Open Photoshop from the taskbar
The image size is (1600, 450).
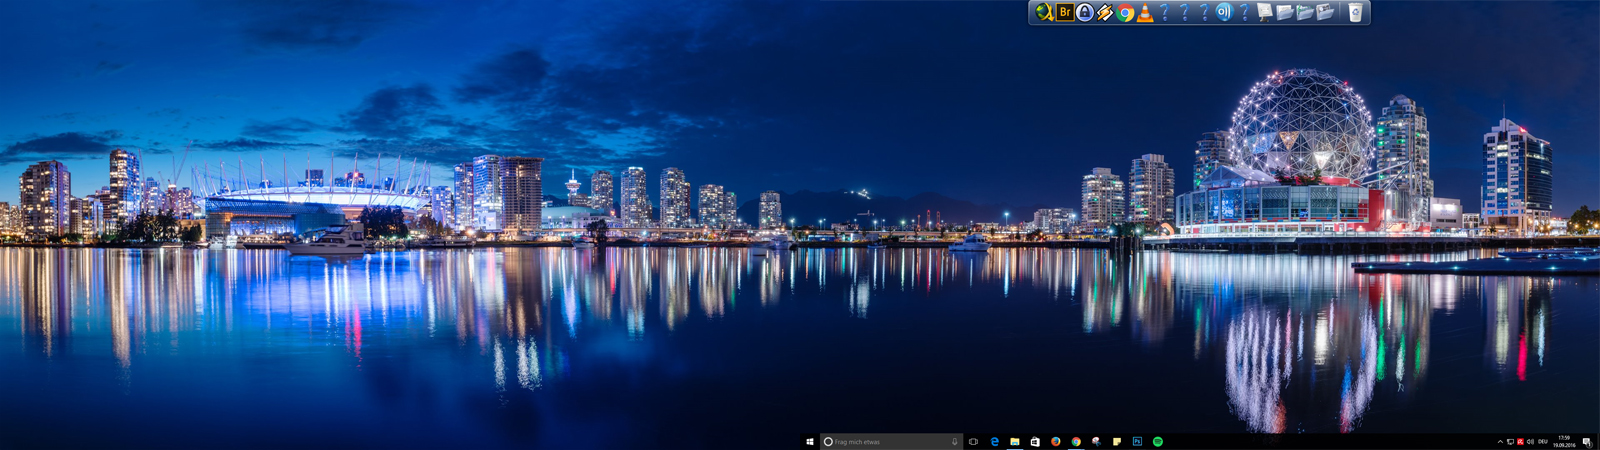[1137, 441]
